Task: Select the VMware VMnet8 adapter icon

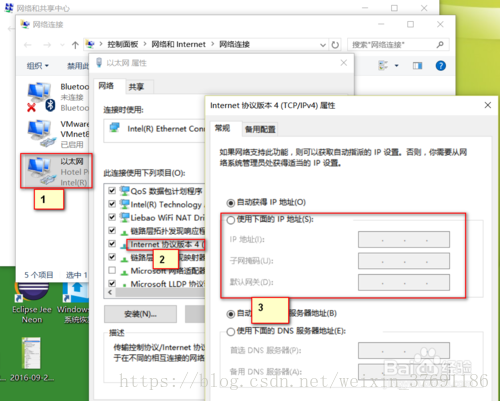Action: pos(40,133)
